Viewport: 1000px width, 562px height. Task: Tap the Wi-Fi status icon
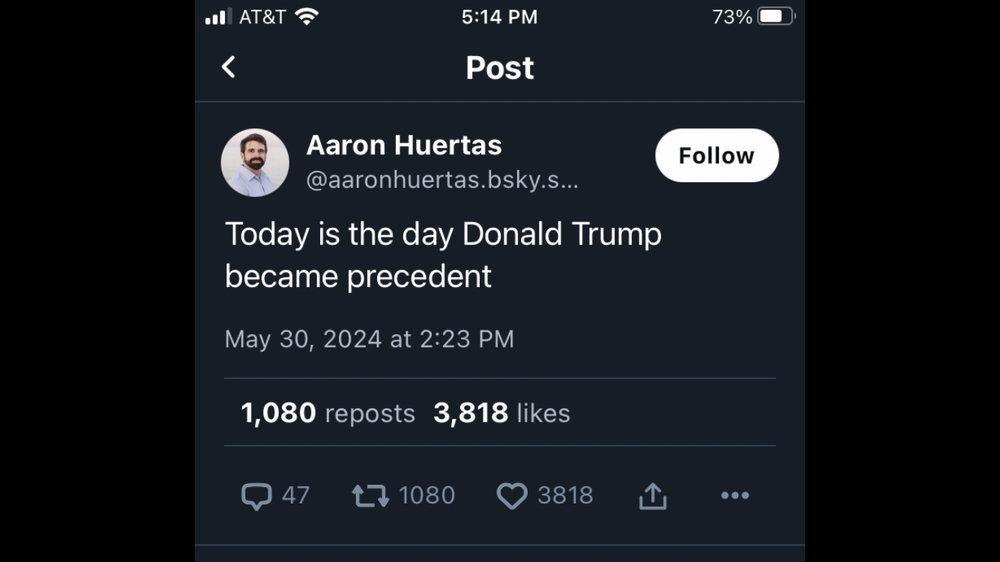pyautogui.click(x=307, y=17)
